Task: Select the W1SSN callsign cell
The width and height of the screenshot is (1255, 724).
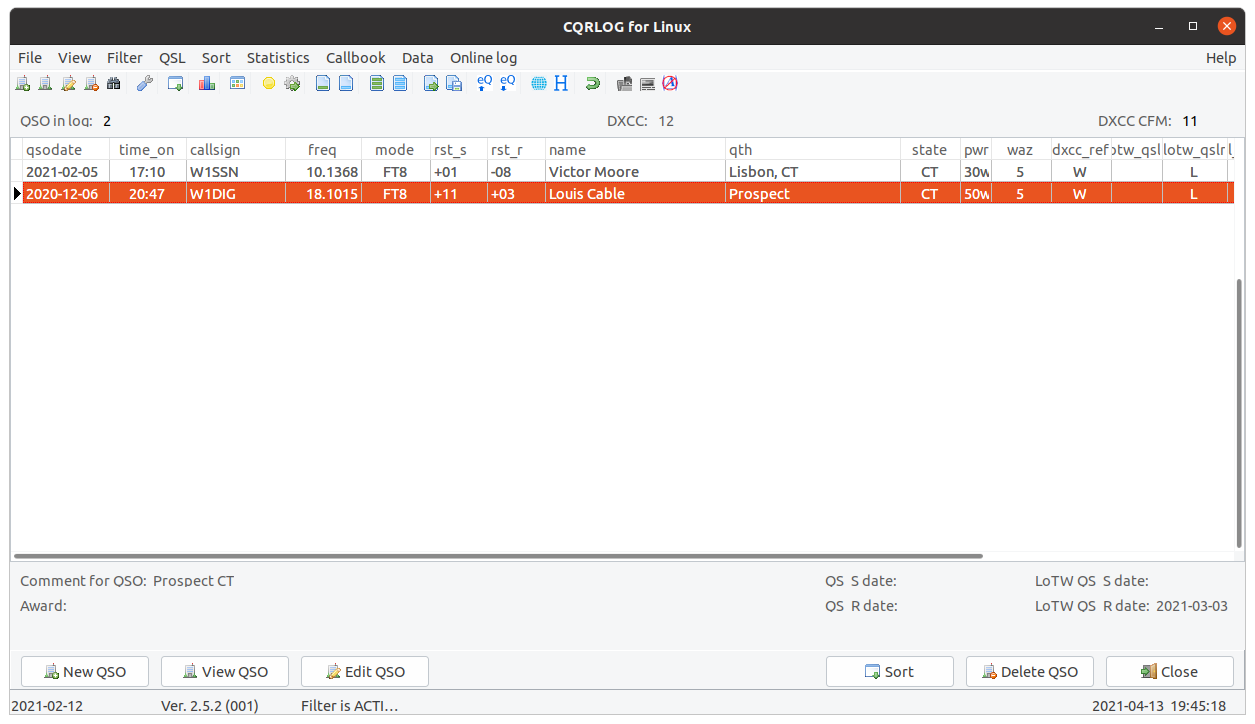Action: click(x=235, y=172)
